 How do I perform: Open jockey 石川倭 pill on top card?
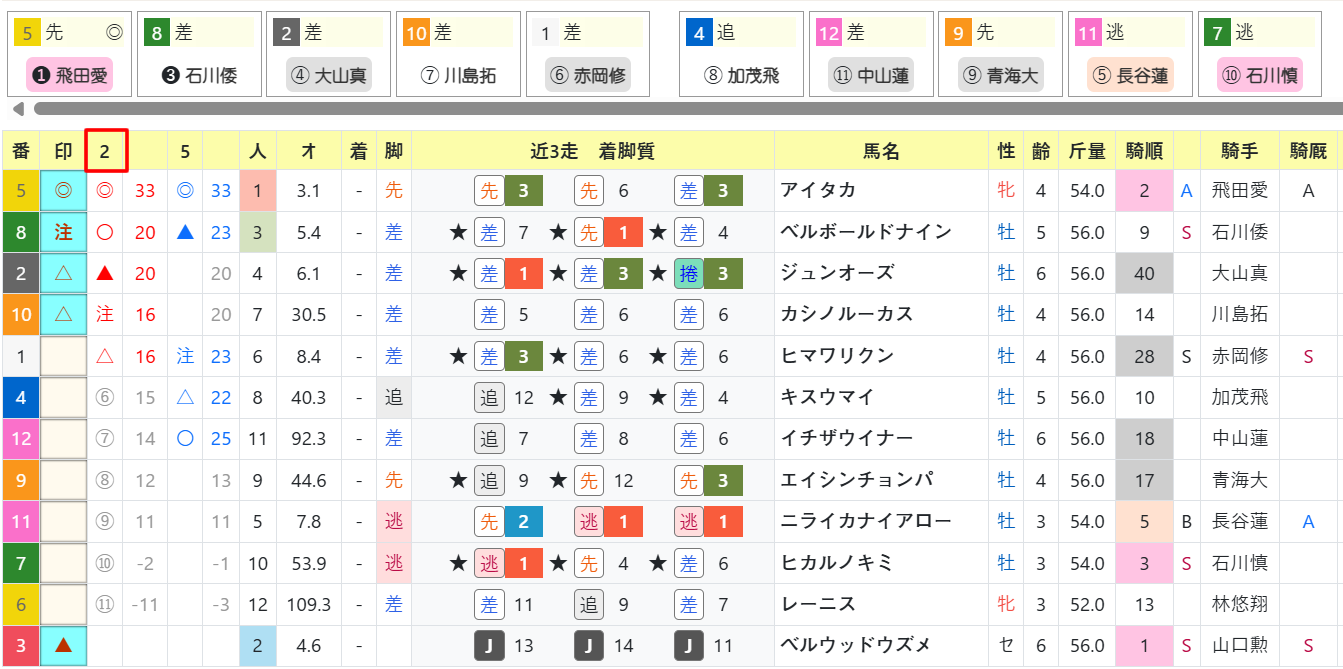[x=199, y=75]
